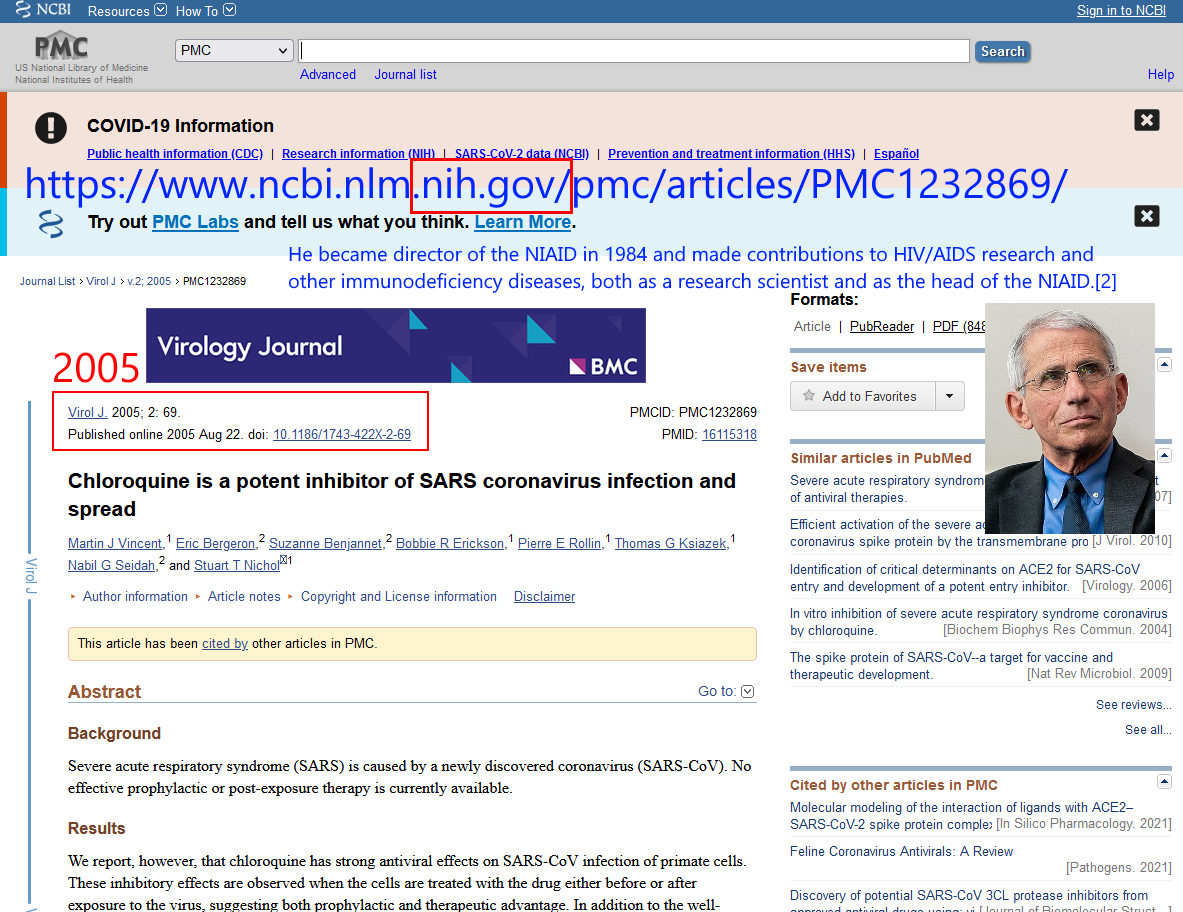The width and height of the screenshot is (1183, 912).
Task: Close the PMC Labs banner
Action: pos(1146,216)
